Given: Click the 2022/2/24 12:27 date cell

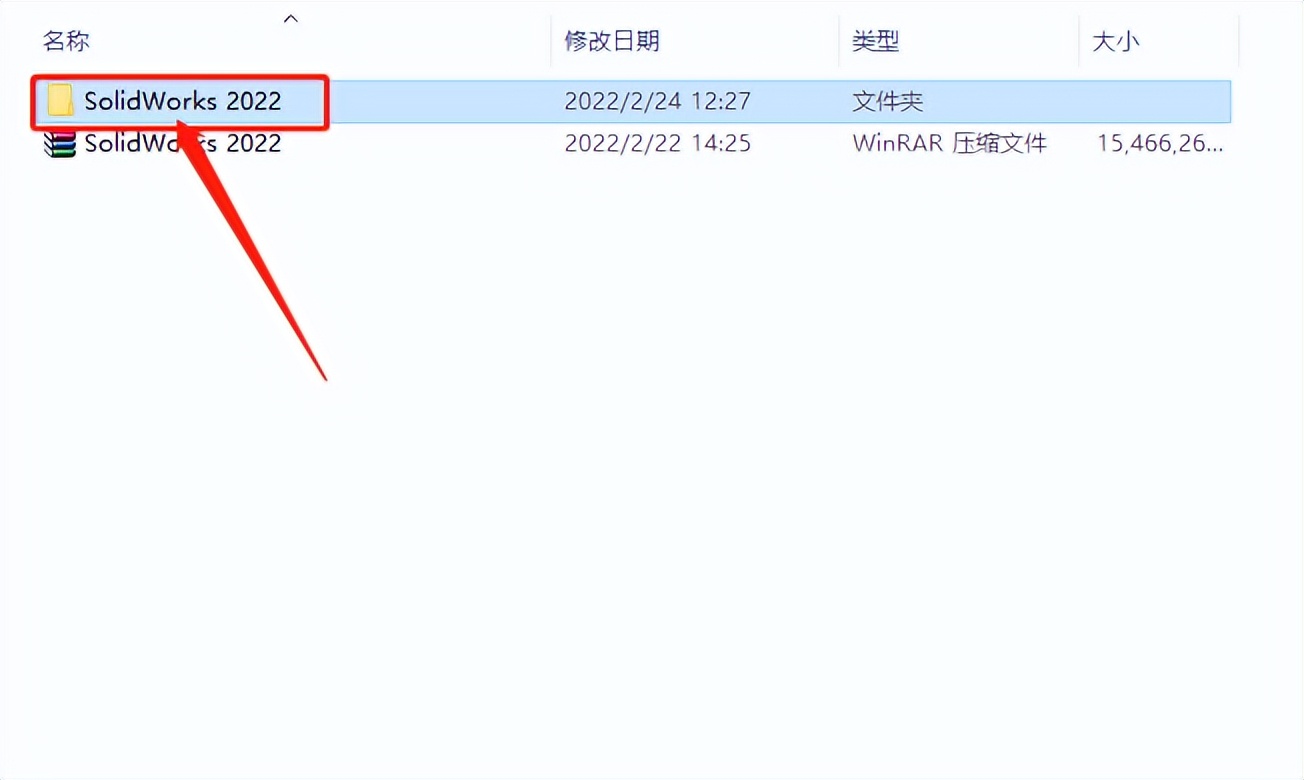Looking at the screenshot, I should [658, 101].
